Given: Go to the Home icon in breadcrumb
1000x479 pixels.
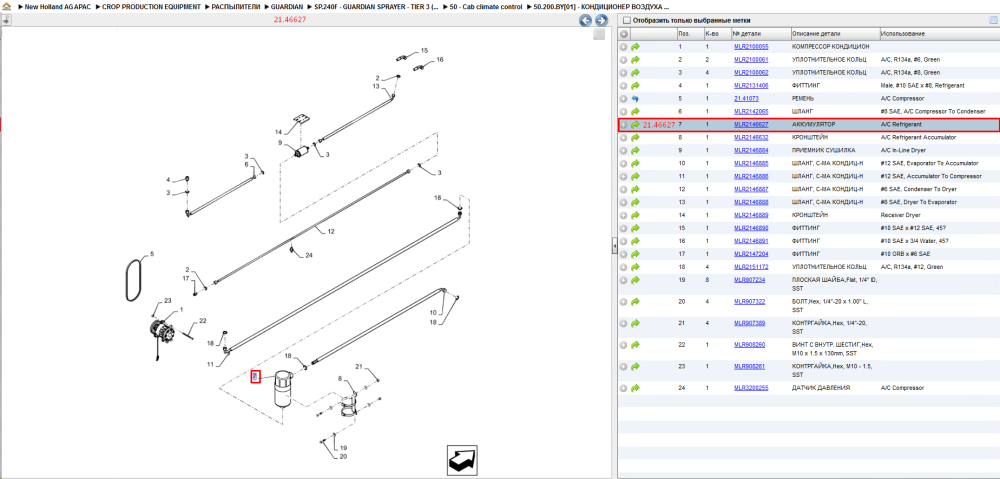Looking at the screenshot, I should [6, 6].
